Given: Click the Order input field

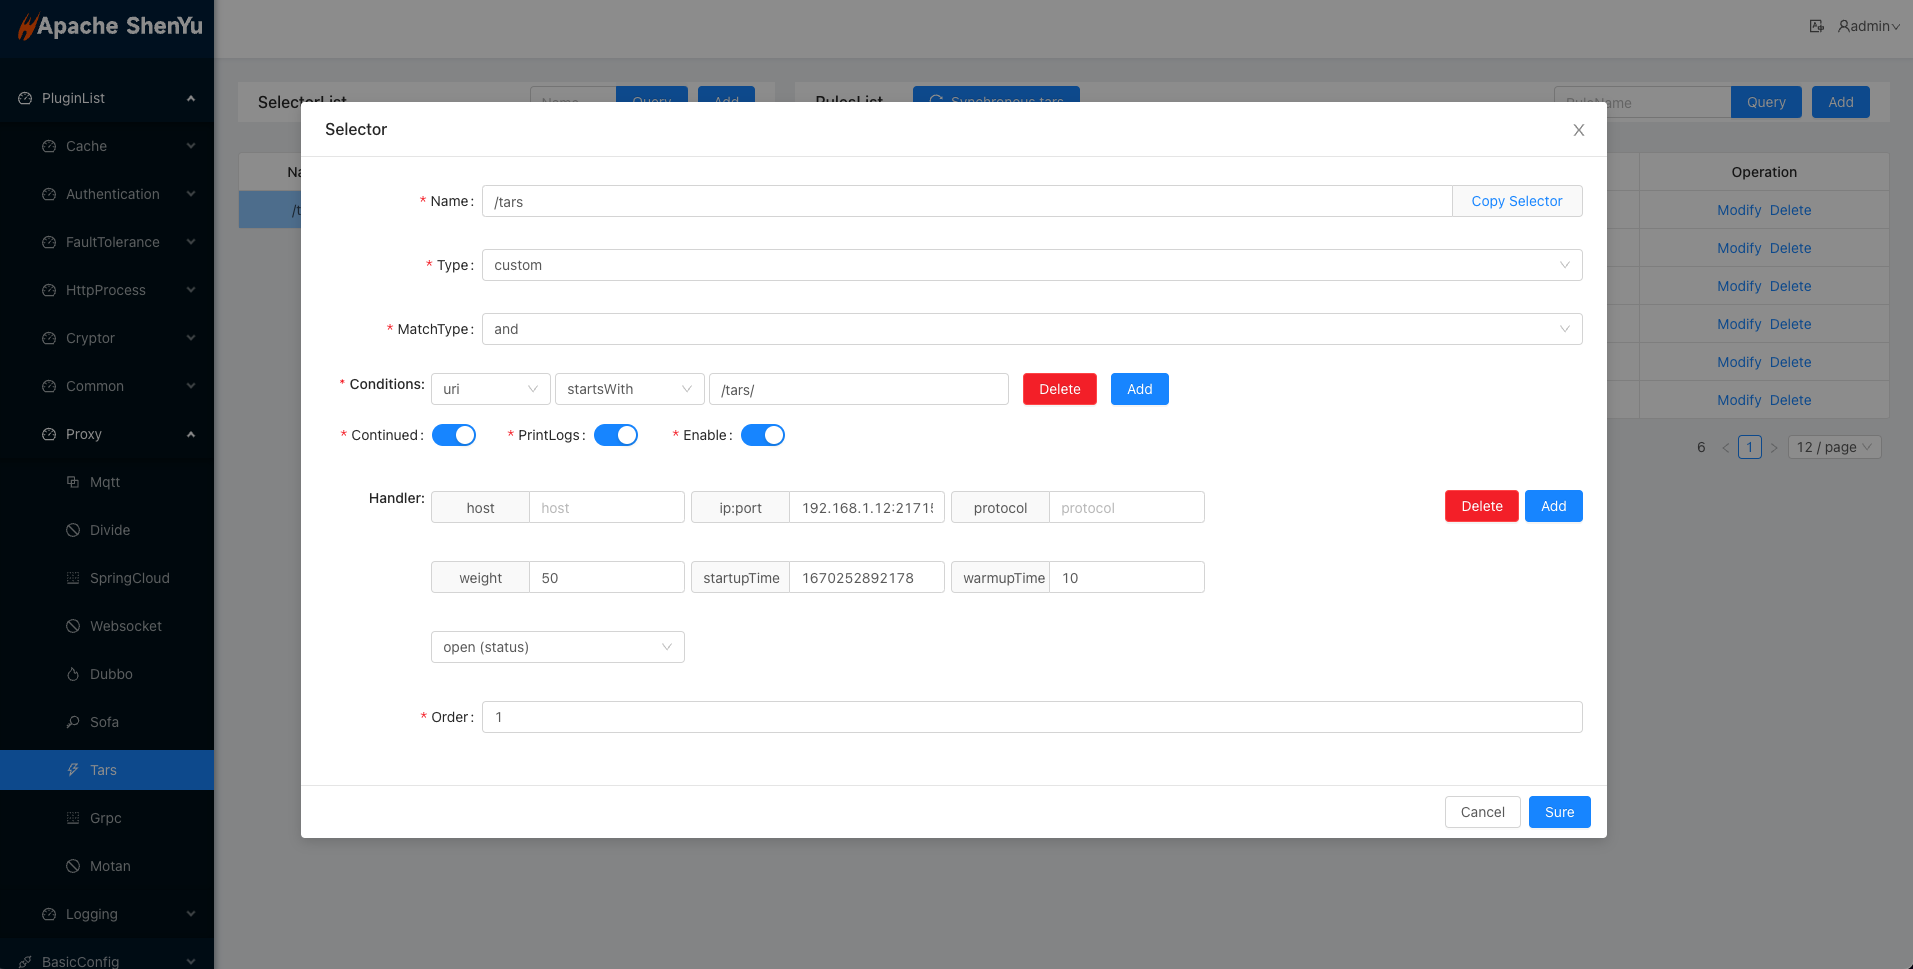Looking at the screenshot, I should tap(1031, 717).
